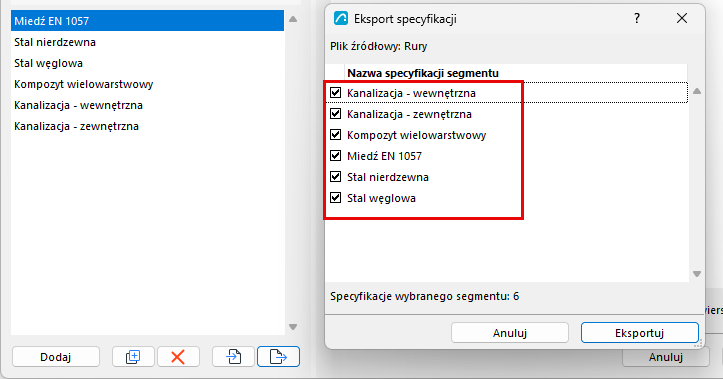Disable Stal nierdzewna checkbox in export list
The width and height of the screenshot is (723, 379).
coord(336,177)
